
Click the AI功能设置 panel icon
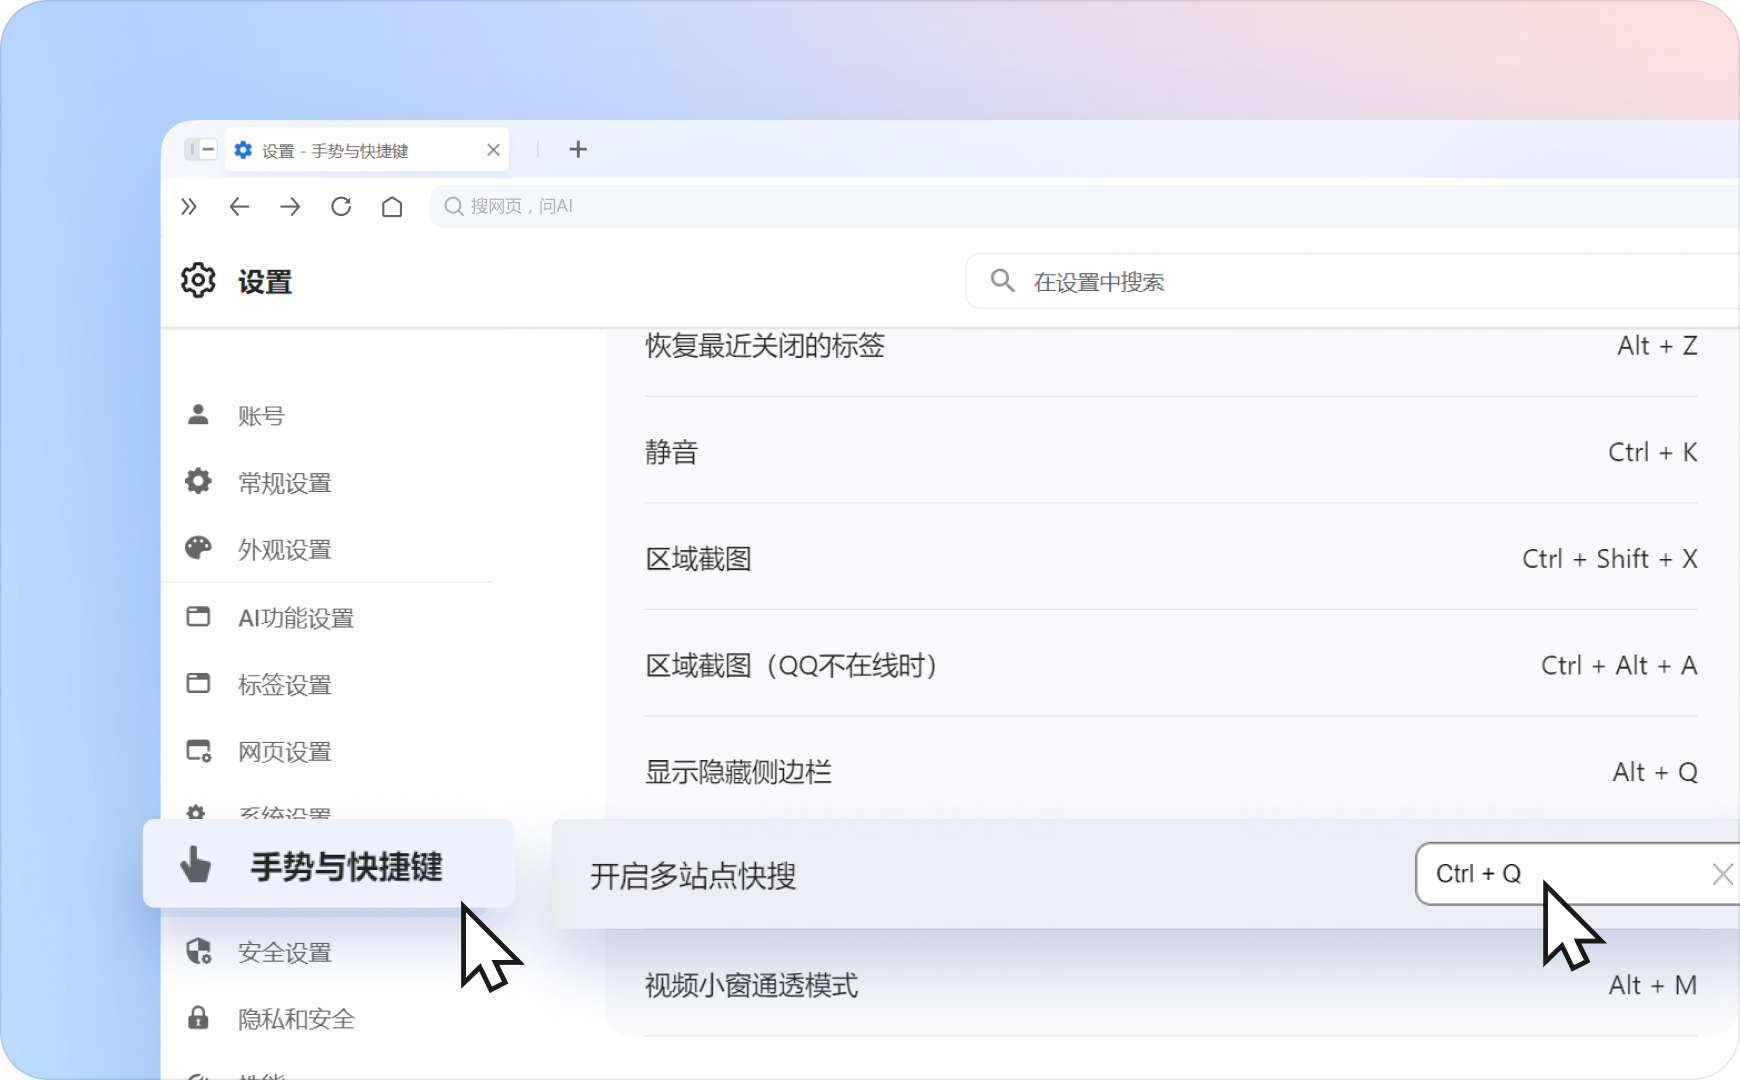[x=198, y=617]
